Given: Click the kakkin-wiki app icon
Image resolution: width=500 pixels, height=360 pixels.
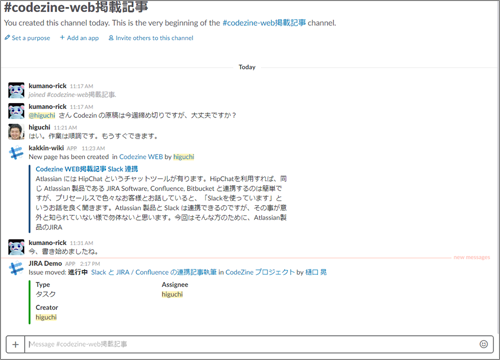Looking at the screenshot, I should click(x=16, y=153).
